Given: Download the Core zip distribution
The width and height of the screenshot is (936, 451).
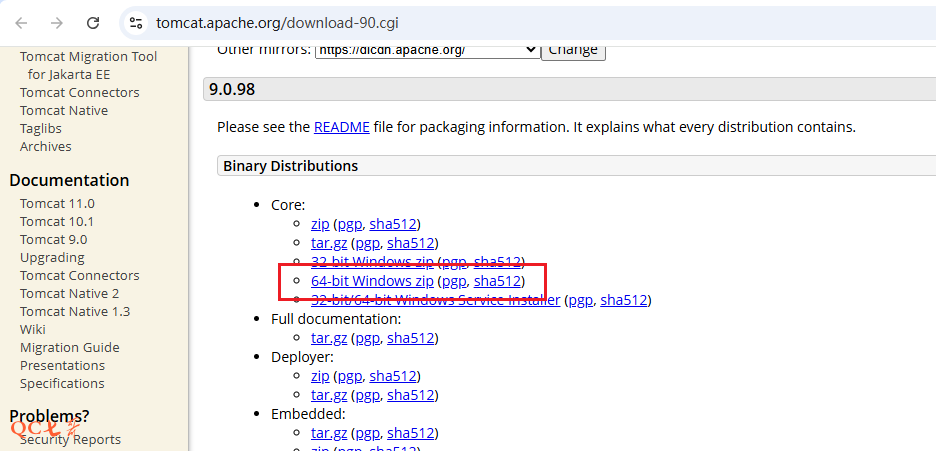Looking at the screenshot, I should (x=320, y=224).
